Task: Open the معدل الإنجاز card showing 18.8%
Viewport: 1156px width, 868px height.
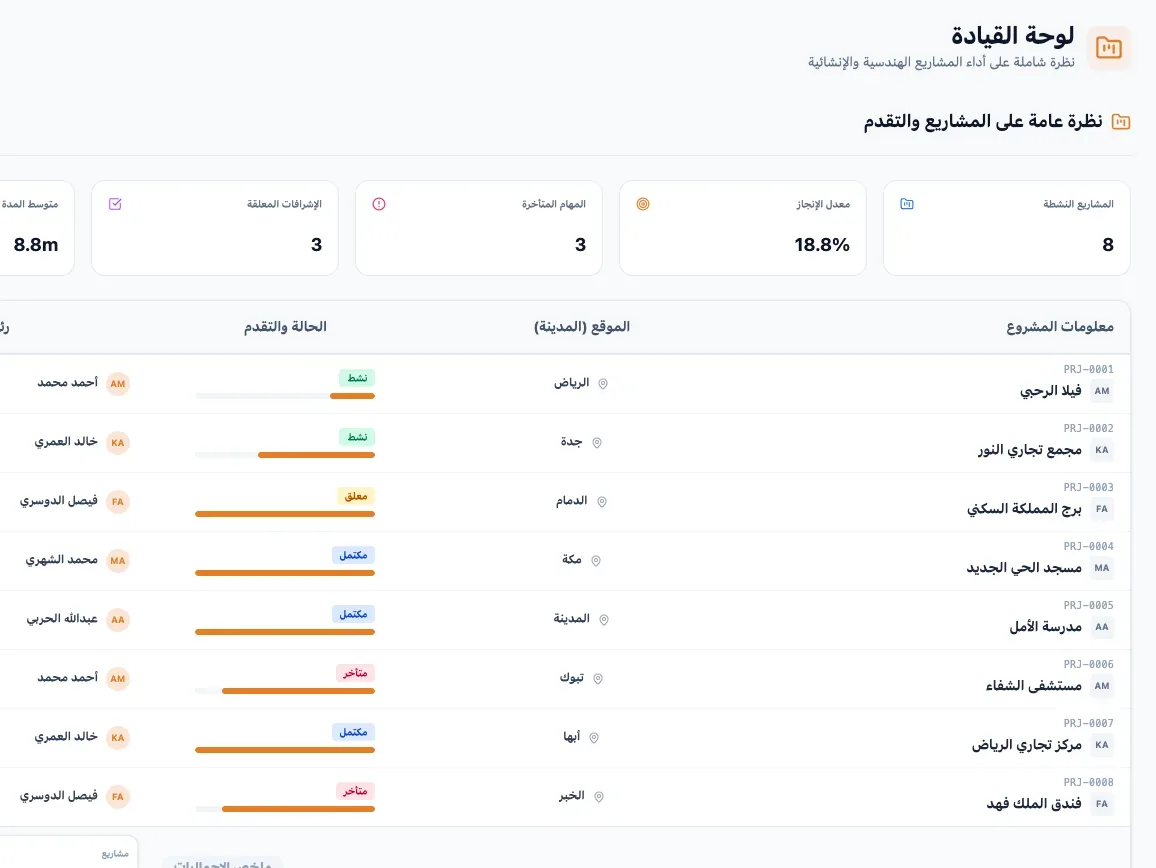Action: pos(742,228)
